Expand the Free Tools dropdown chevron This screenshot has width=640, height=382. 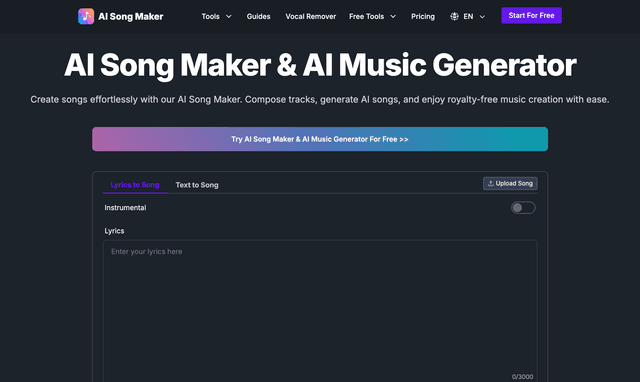pyautogui.click(x=393, y=17)
